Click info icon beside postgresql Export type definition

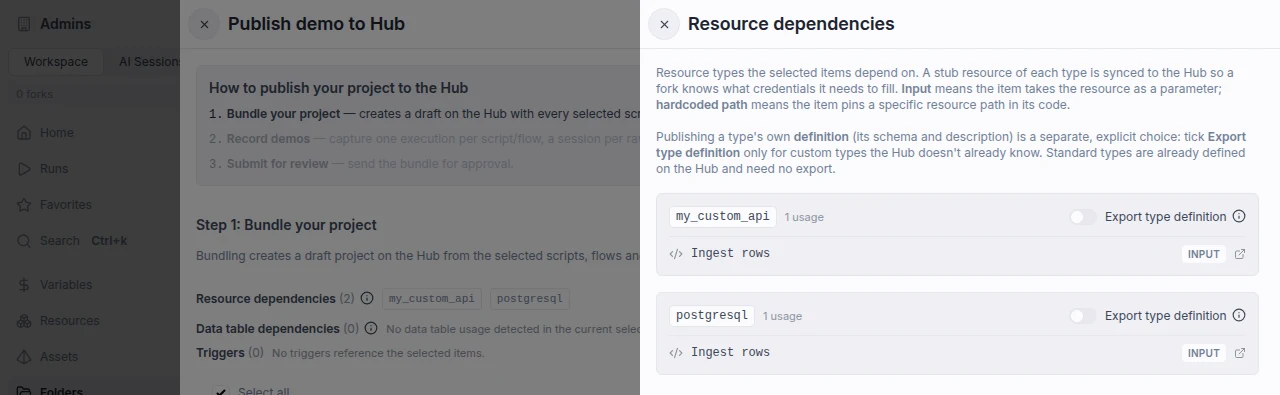pos(1239,316)
